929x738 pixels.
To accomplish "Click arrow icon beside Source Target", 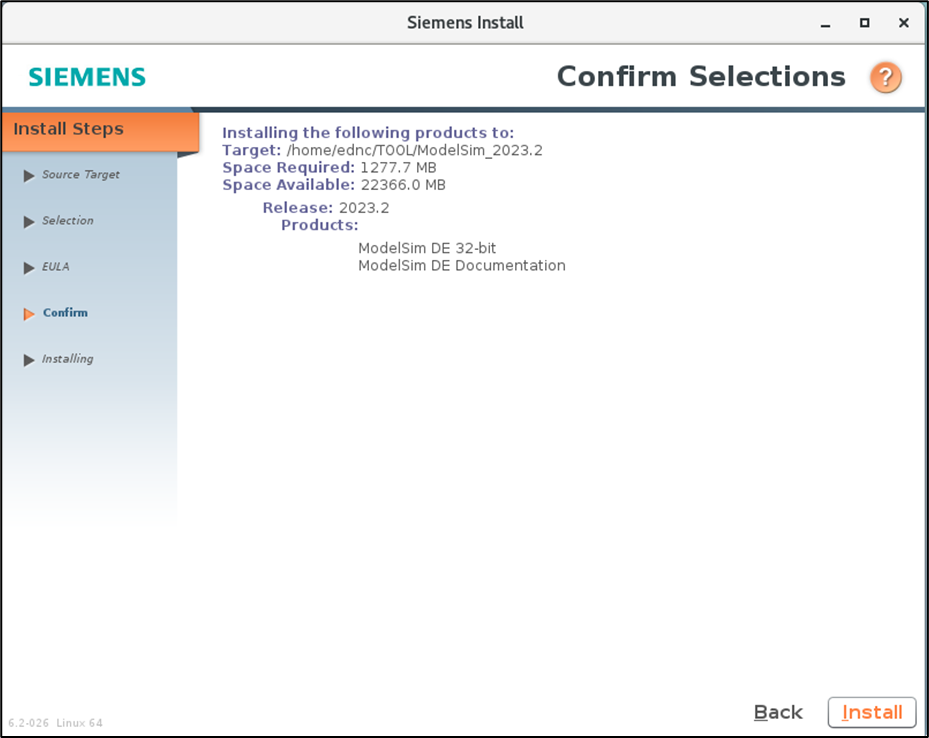I will (x=28, y=176).
